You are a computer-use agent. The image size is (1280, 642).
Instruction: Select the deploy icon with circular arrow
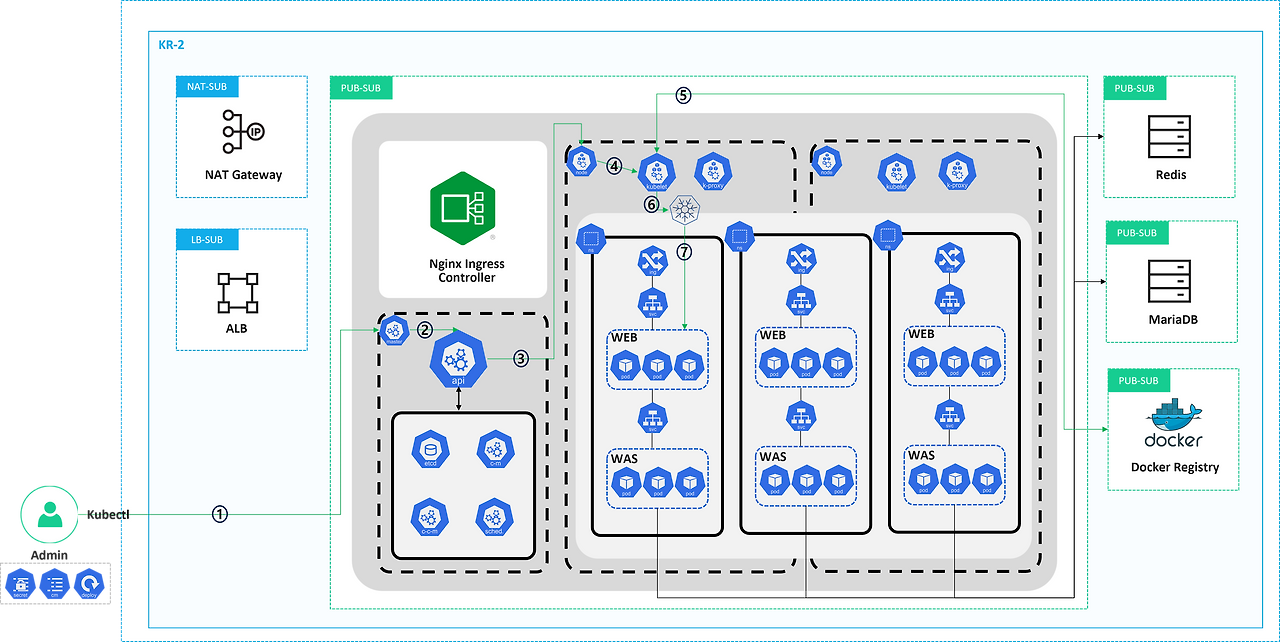click(88, 583)
